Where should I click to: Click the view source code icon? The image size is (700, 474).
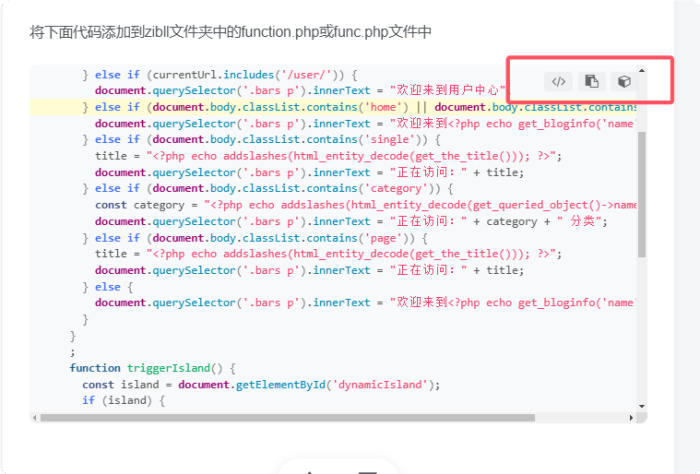click(x=558, y=82)
